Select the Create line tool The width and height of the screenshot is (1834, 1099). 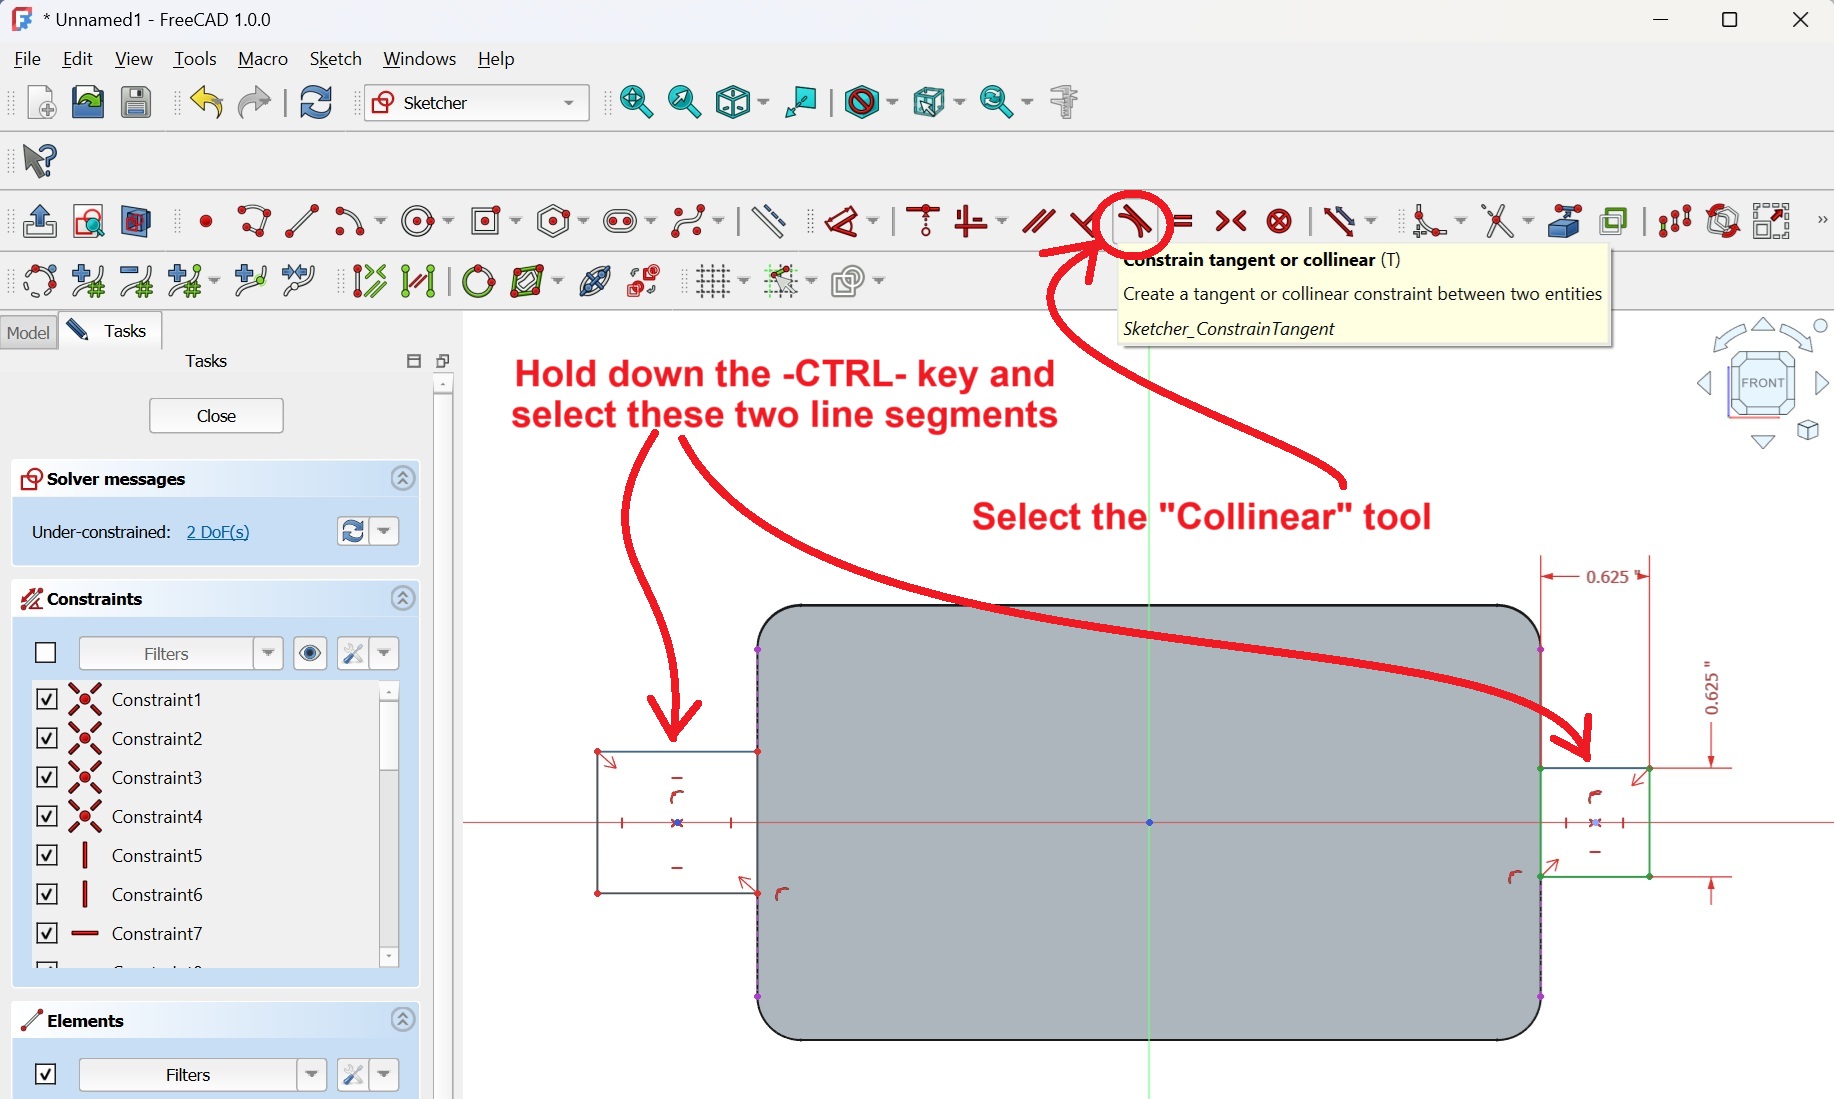301,221
